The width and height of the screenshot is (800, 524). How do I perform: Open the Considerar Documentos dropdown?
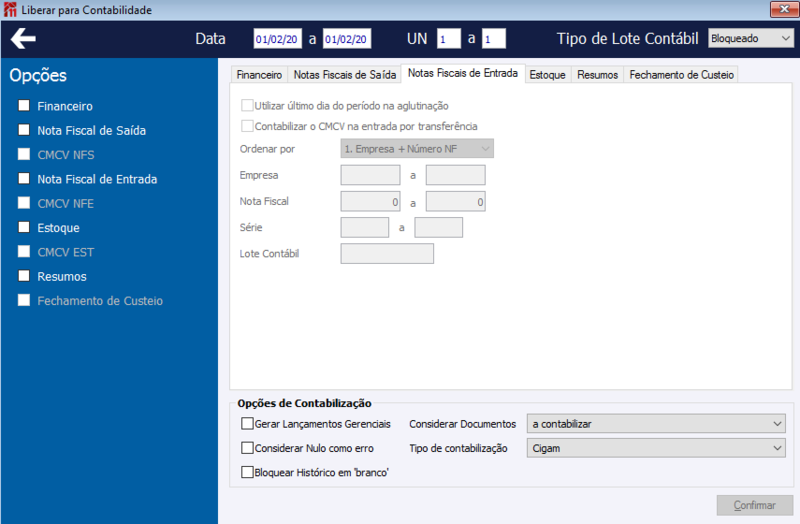point(656,423)
